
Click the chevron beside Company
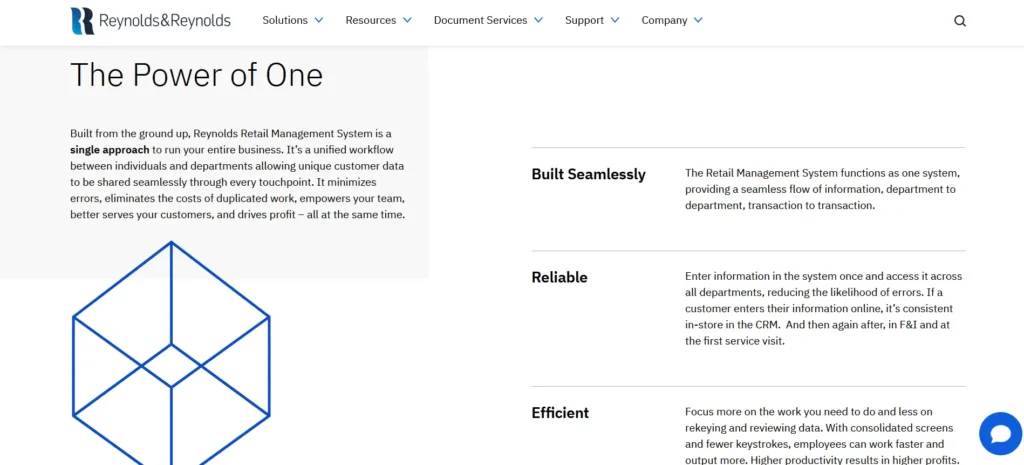[x=698, y=20]
